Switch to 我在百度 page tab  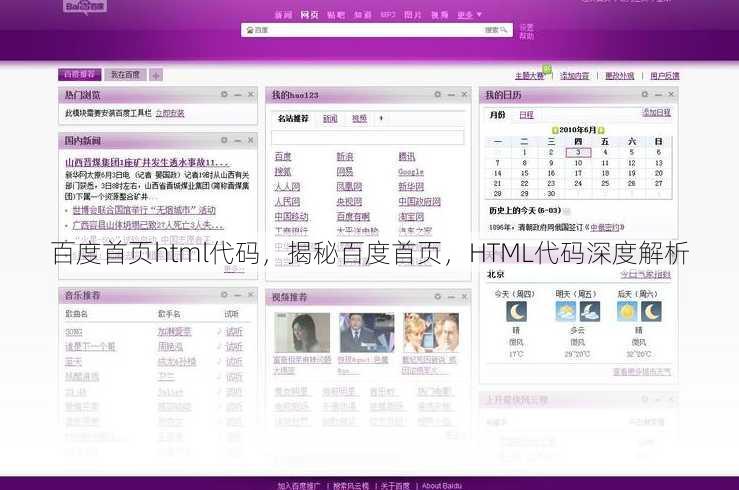tap(125, 74)
